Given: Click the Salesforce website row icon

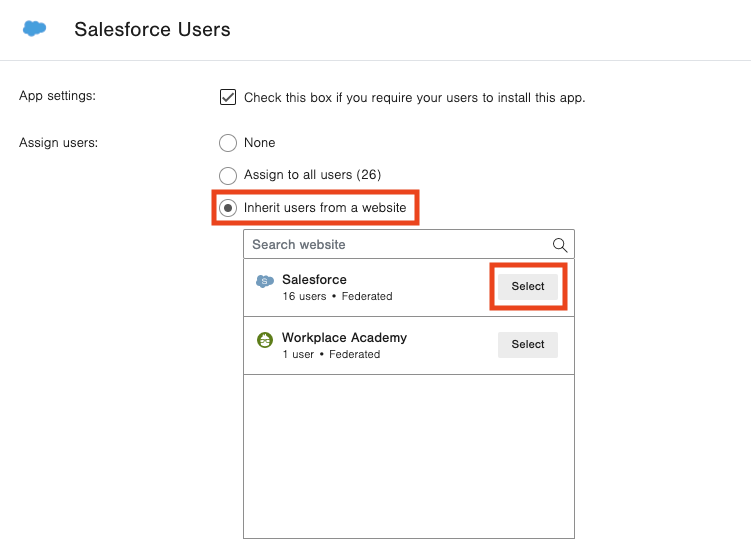Looking at the screenshot, I should coord(265,281).
